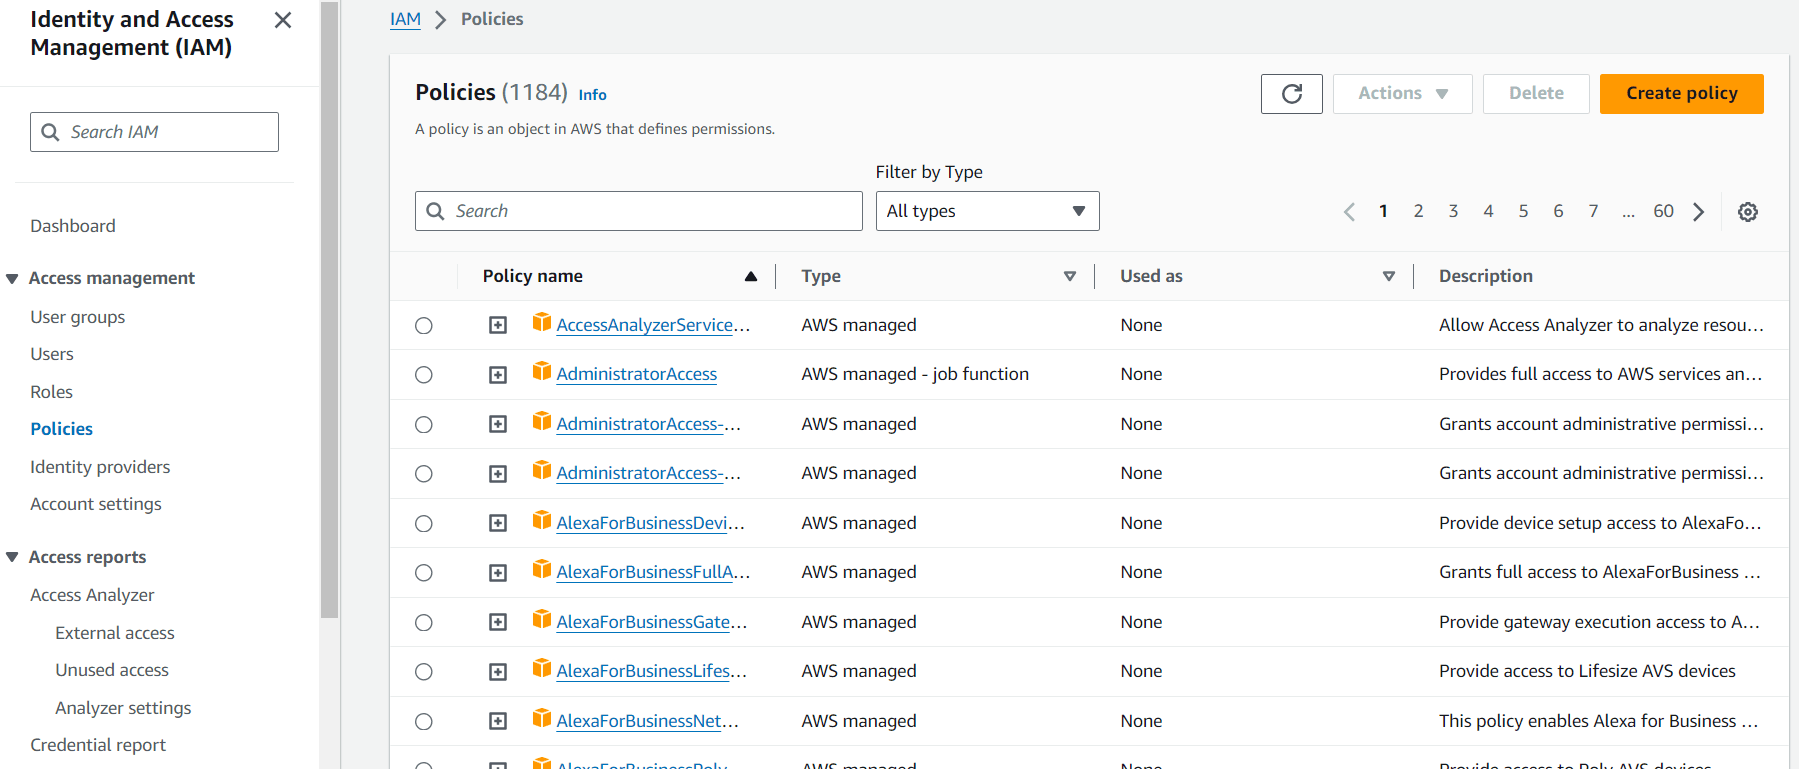Select the AdministratorAccess policy radio button

coord(424,375)
